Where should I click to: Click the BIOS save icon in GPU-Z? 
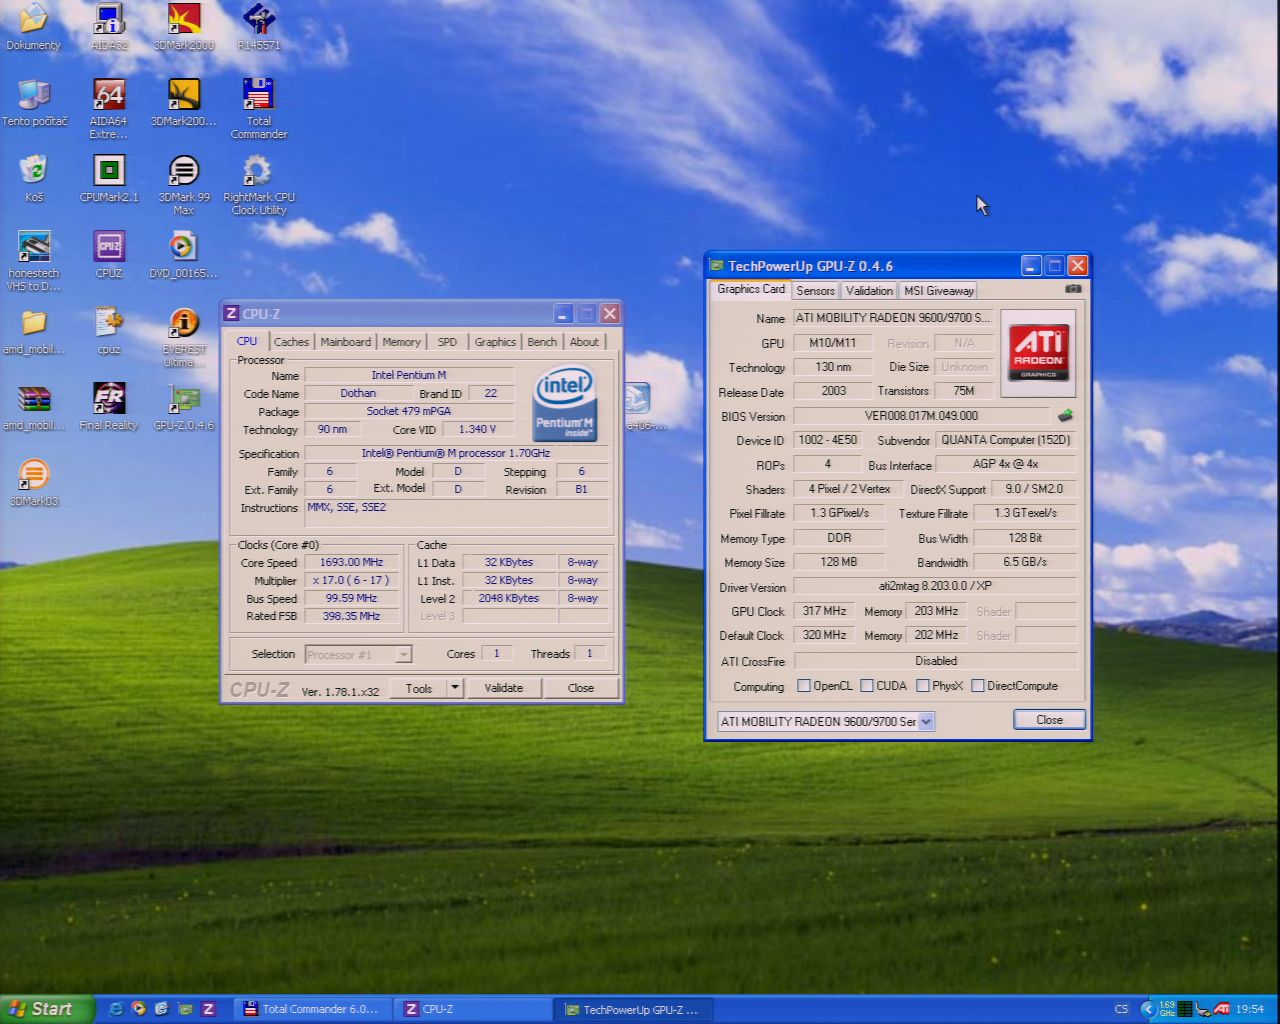(1065, 416)
